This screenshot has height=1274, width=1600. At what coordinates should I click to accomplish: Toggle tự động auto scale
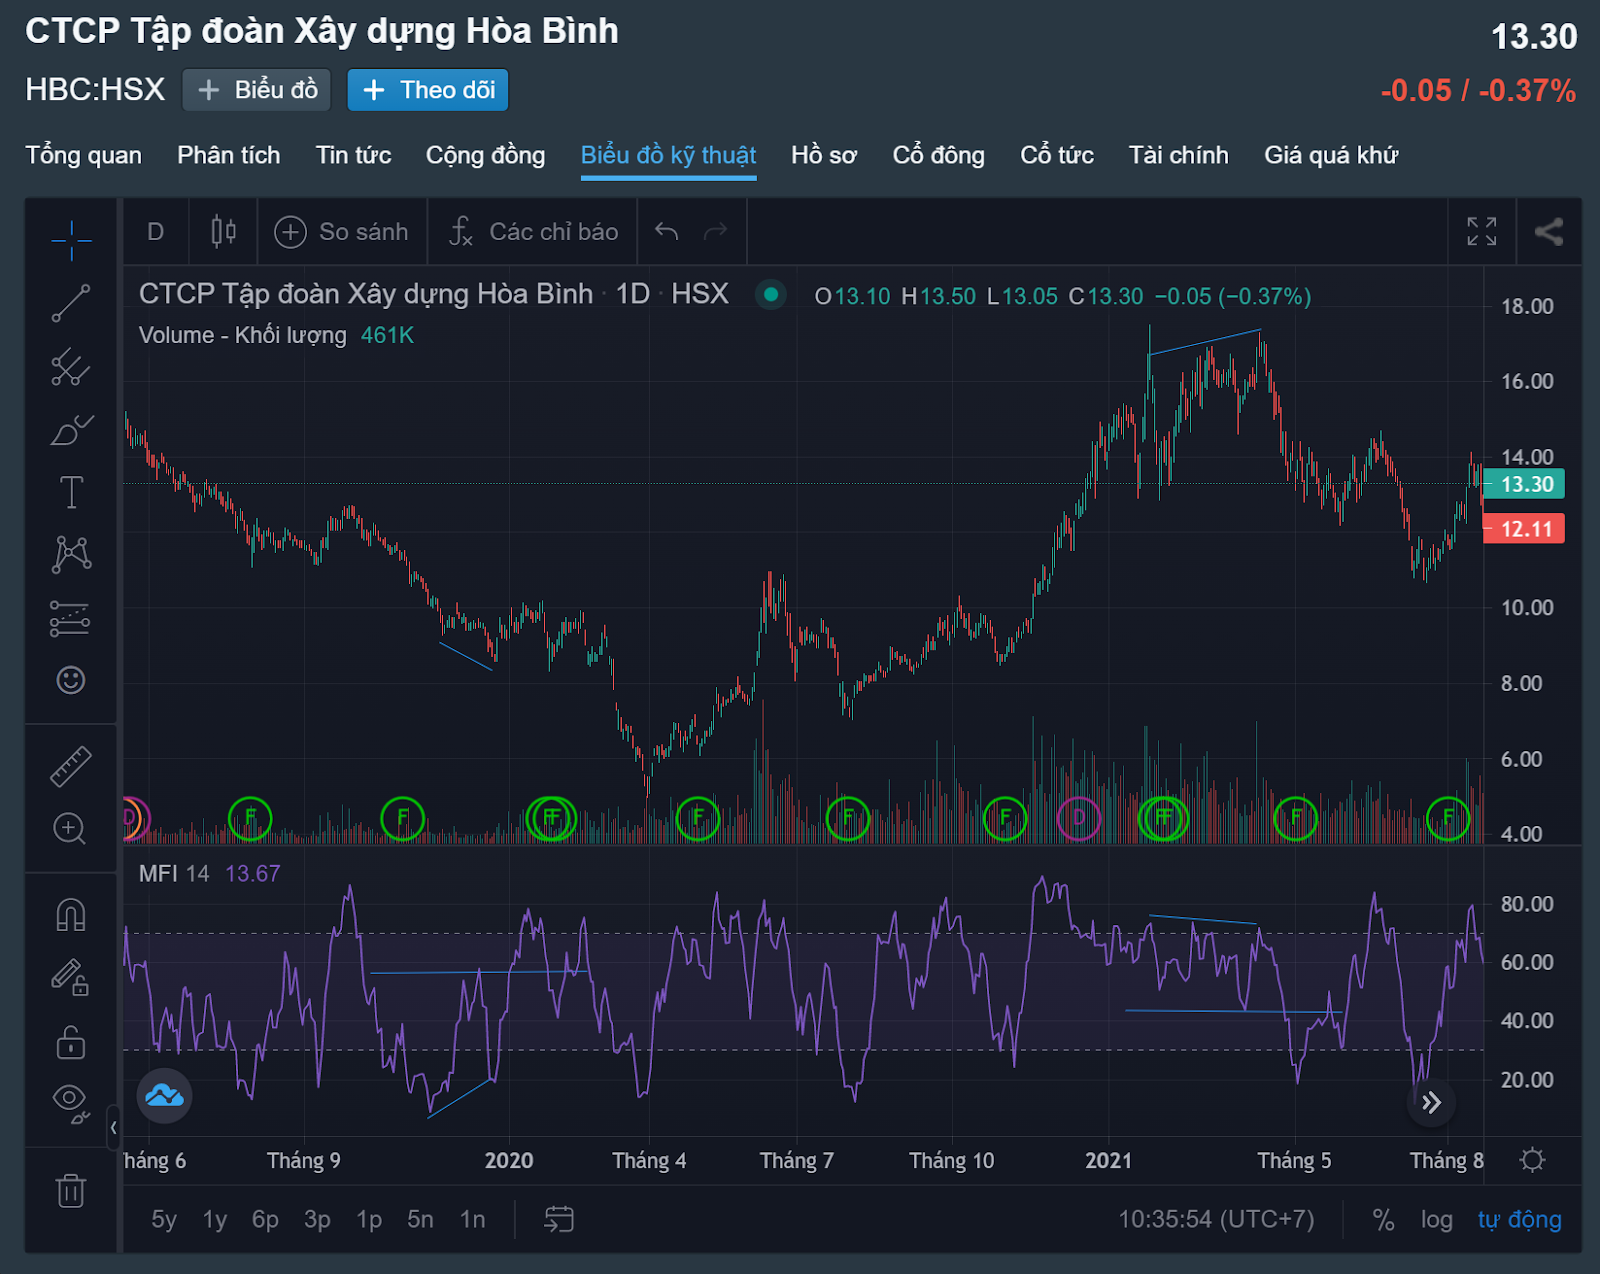pos(1520,1219)
